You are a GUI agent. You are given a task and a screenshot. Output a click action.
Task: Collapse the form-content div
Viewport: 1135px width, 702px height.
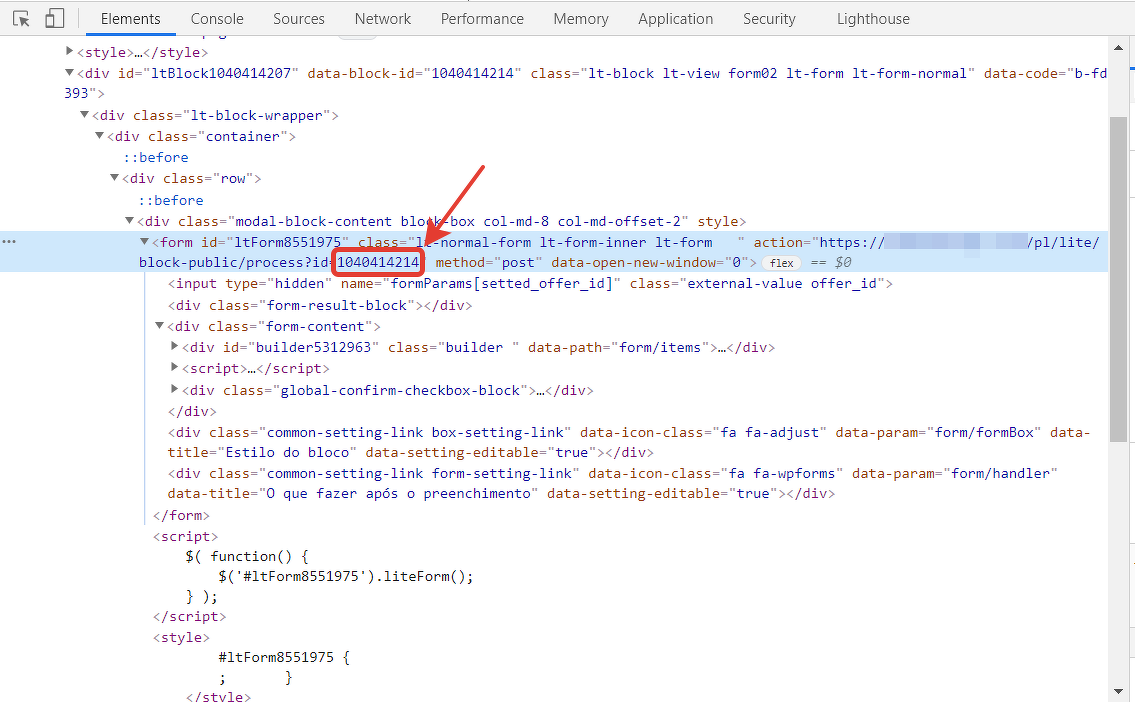160,326
